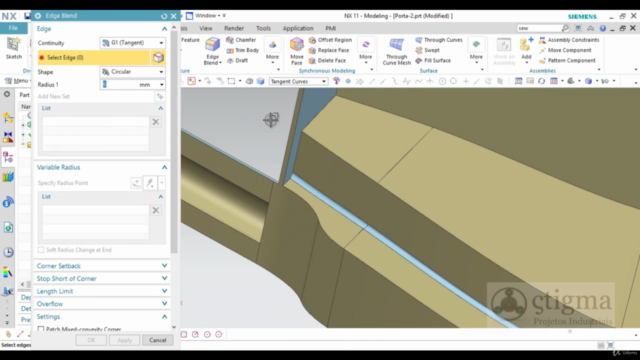The width and height of the screenshot is (640, 360).
Task: Collapse the Settings section
Action: [x=164, y=316]
